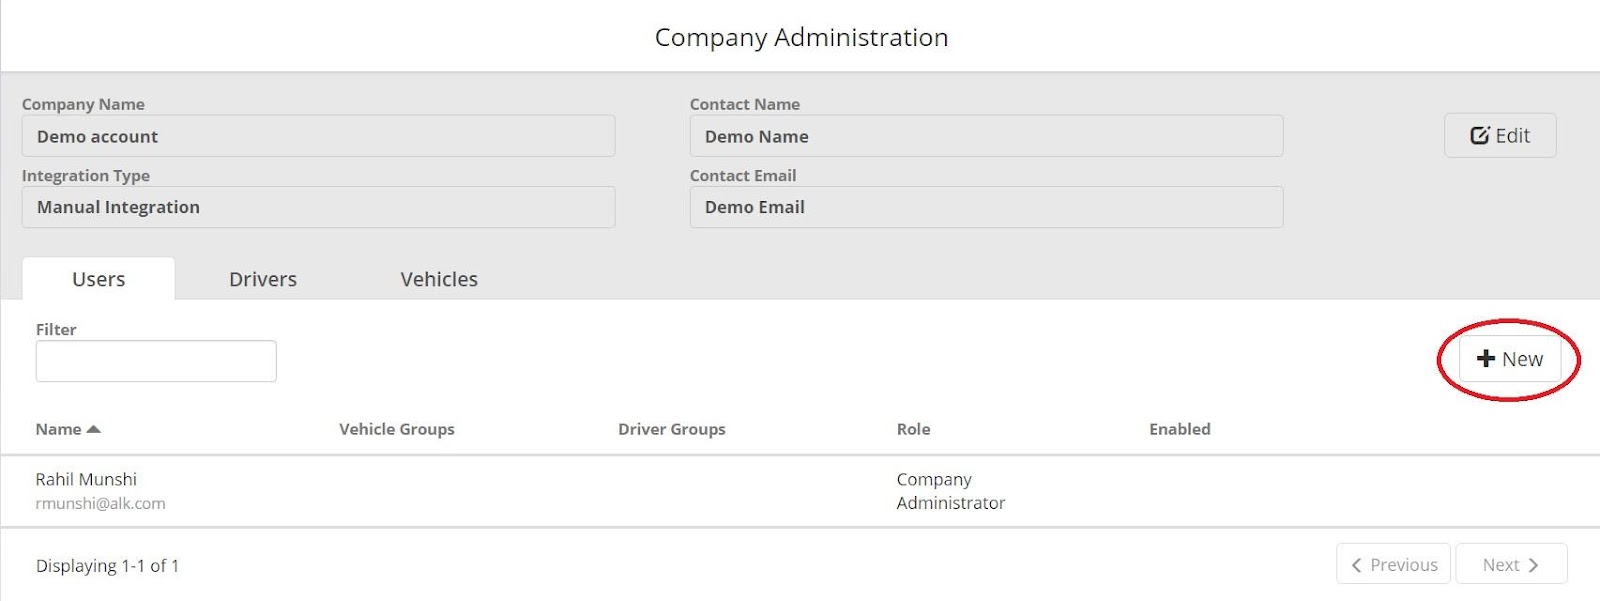
Task: Sort by the Vehicle Groups column
Action: point(396,429)
